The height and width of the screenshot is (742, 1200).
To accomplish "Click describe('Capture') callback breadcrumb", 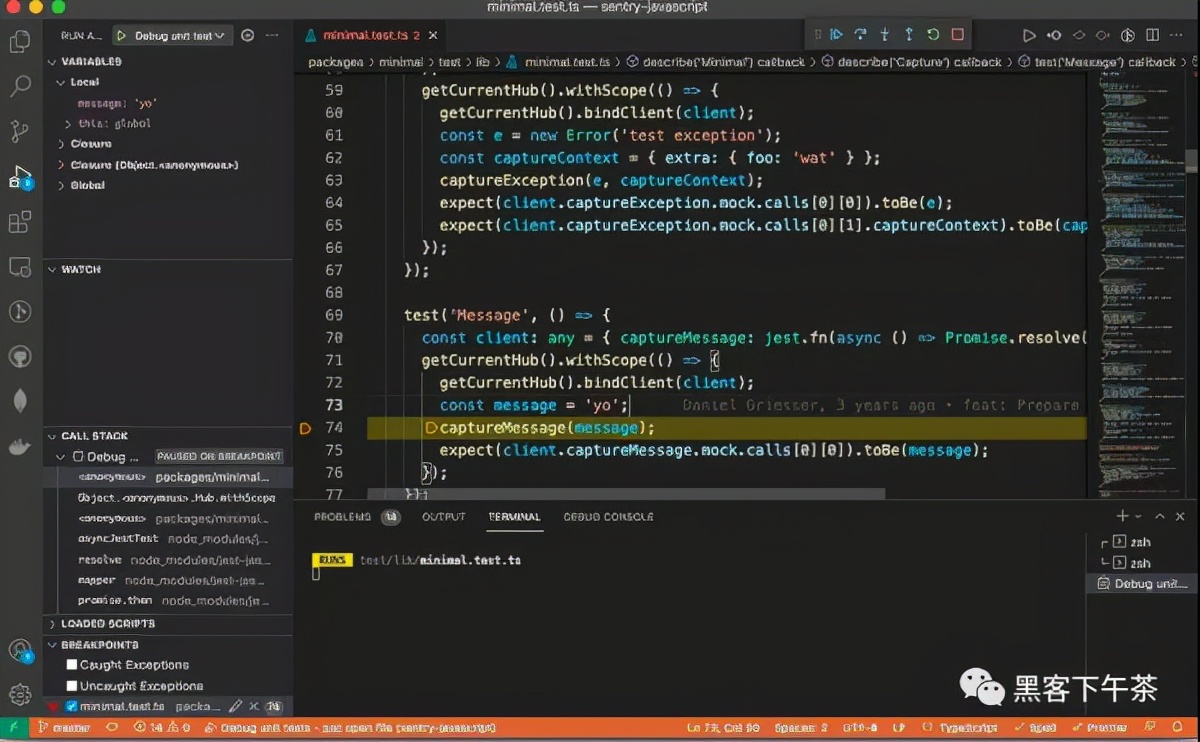I will [911, 62].
